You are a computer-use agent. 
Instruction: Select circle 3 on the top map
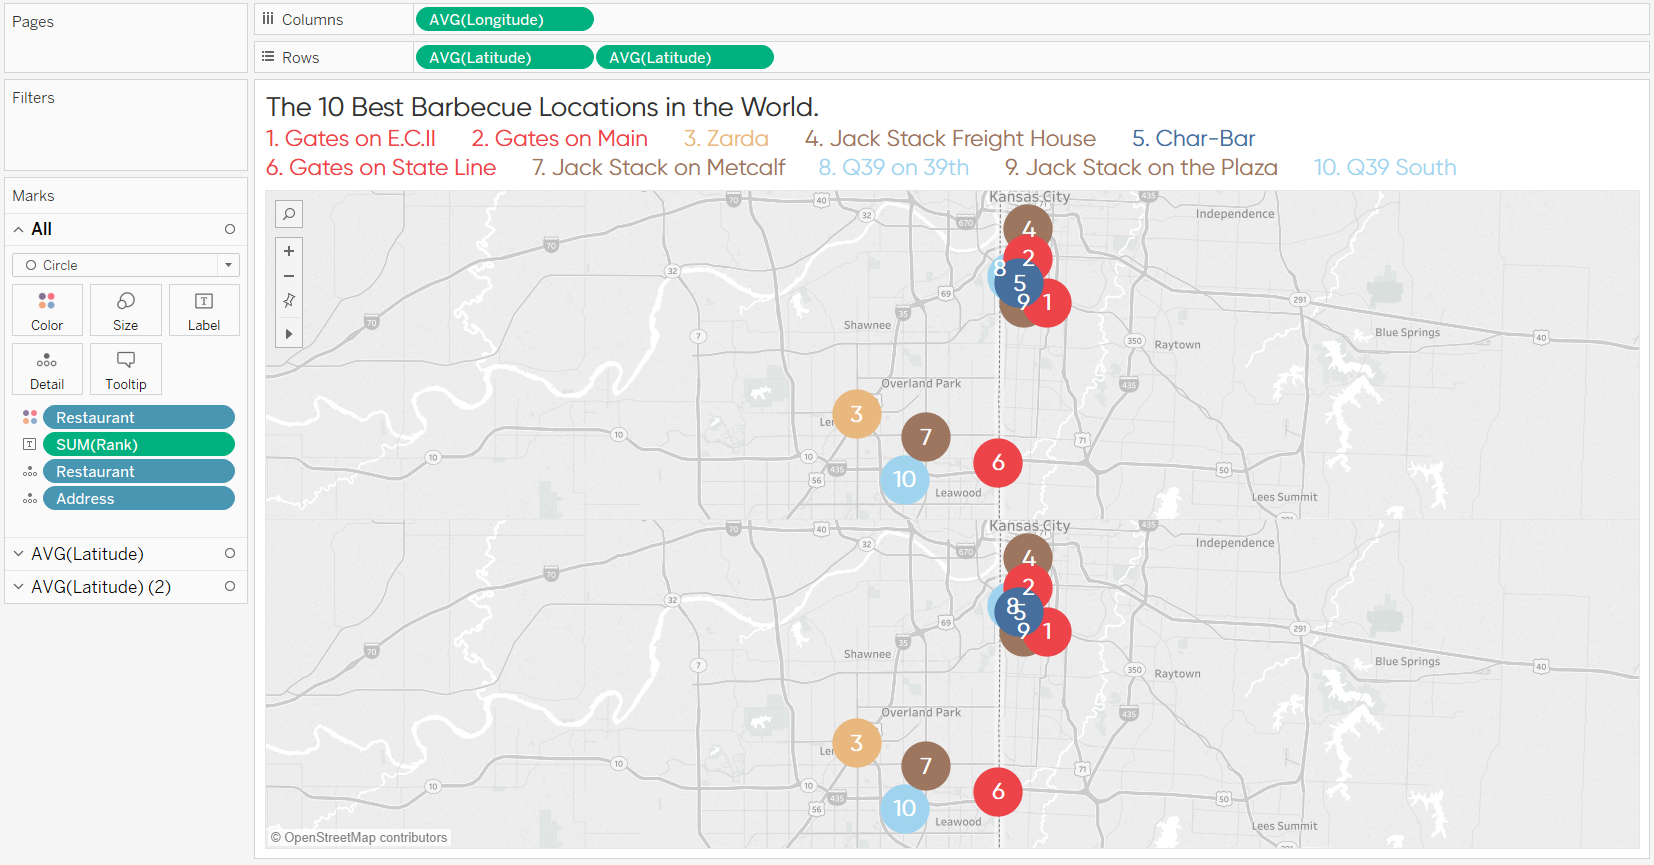857,414
